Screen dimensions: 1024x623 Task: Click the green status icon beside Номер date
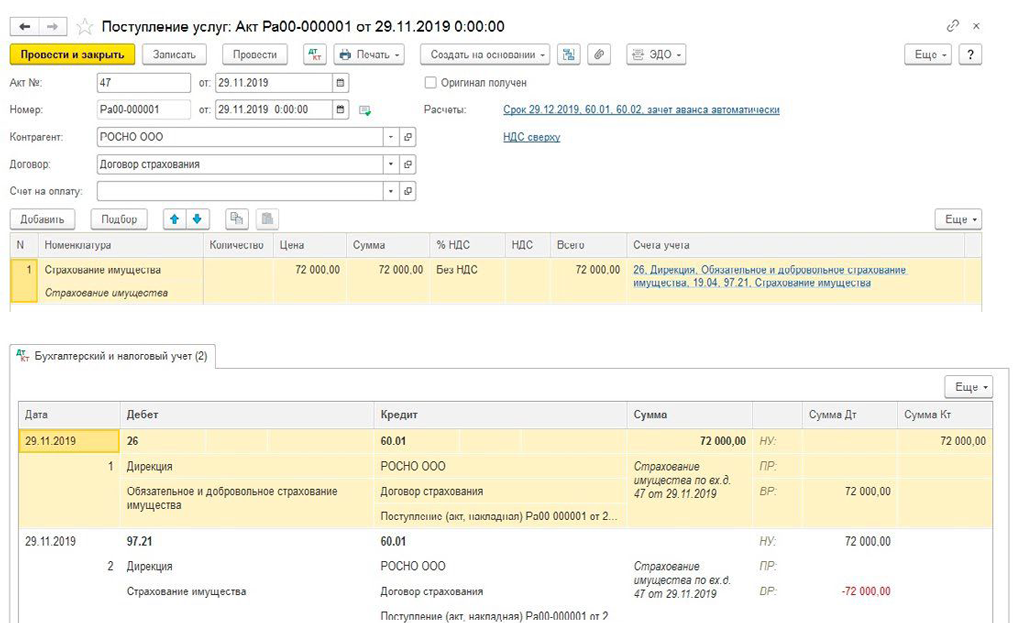tap(365, 110)
